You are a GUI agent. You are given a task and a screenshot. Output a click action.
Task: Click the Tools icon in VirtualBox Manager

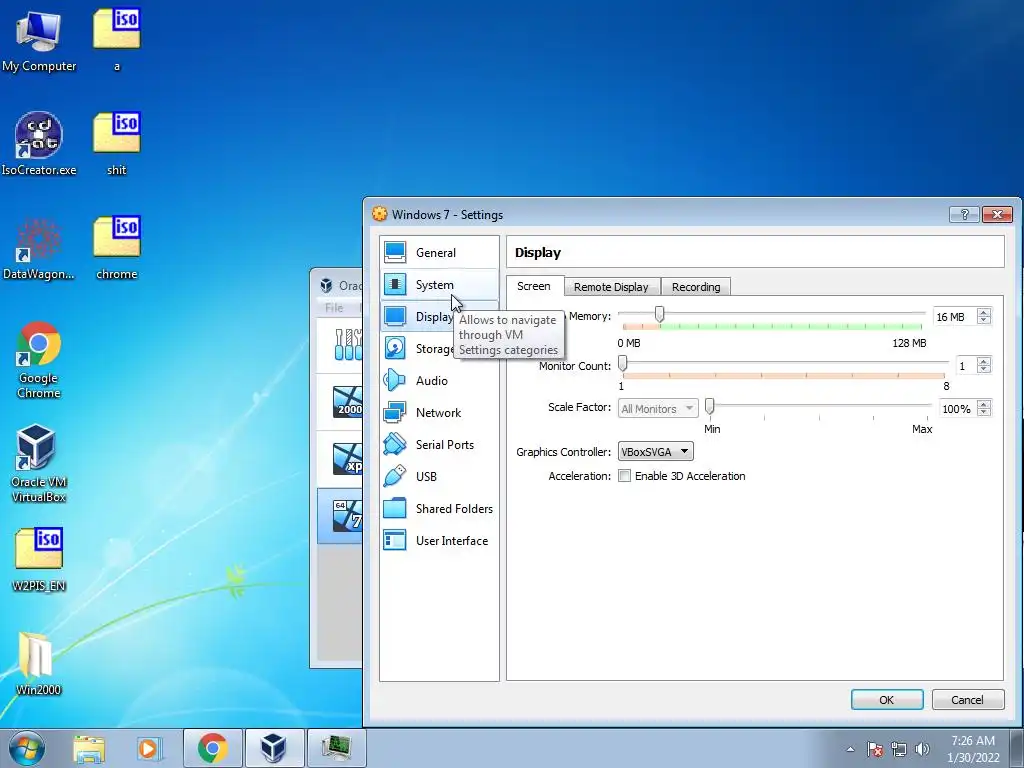coord(347,344)
